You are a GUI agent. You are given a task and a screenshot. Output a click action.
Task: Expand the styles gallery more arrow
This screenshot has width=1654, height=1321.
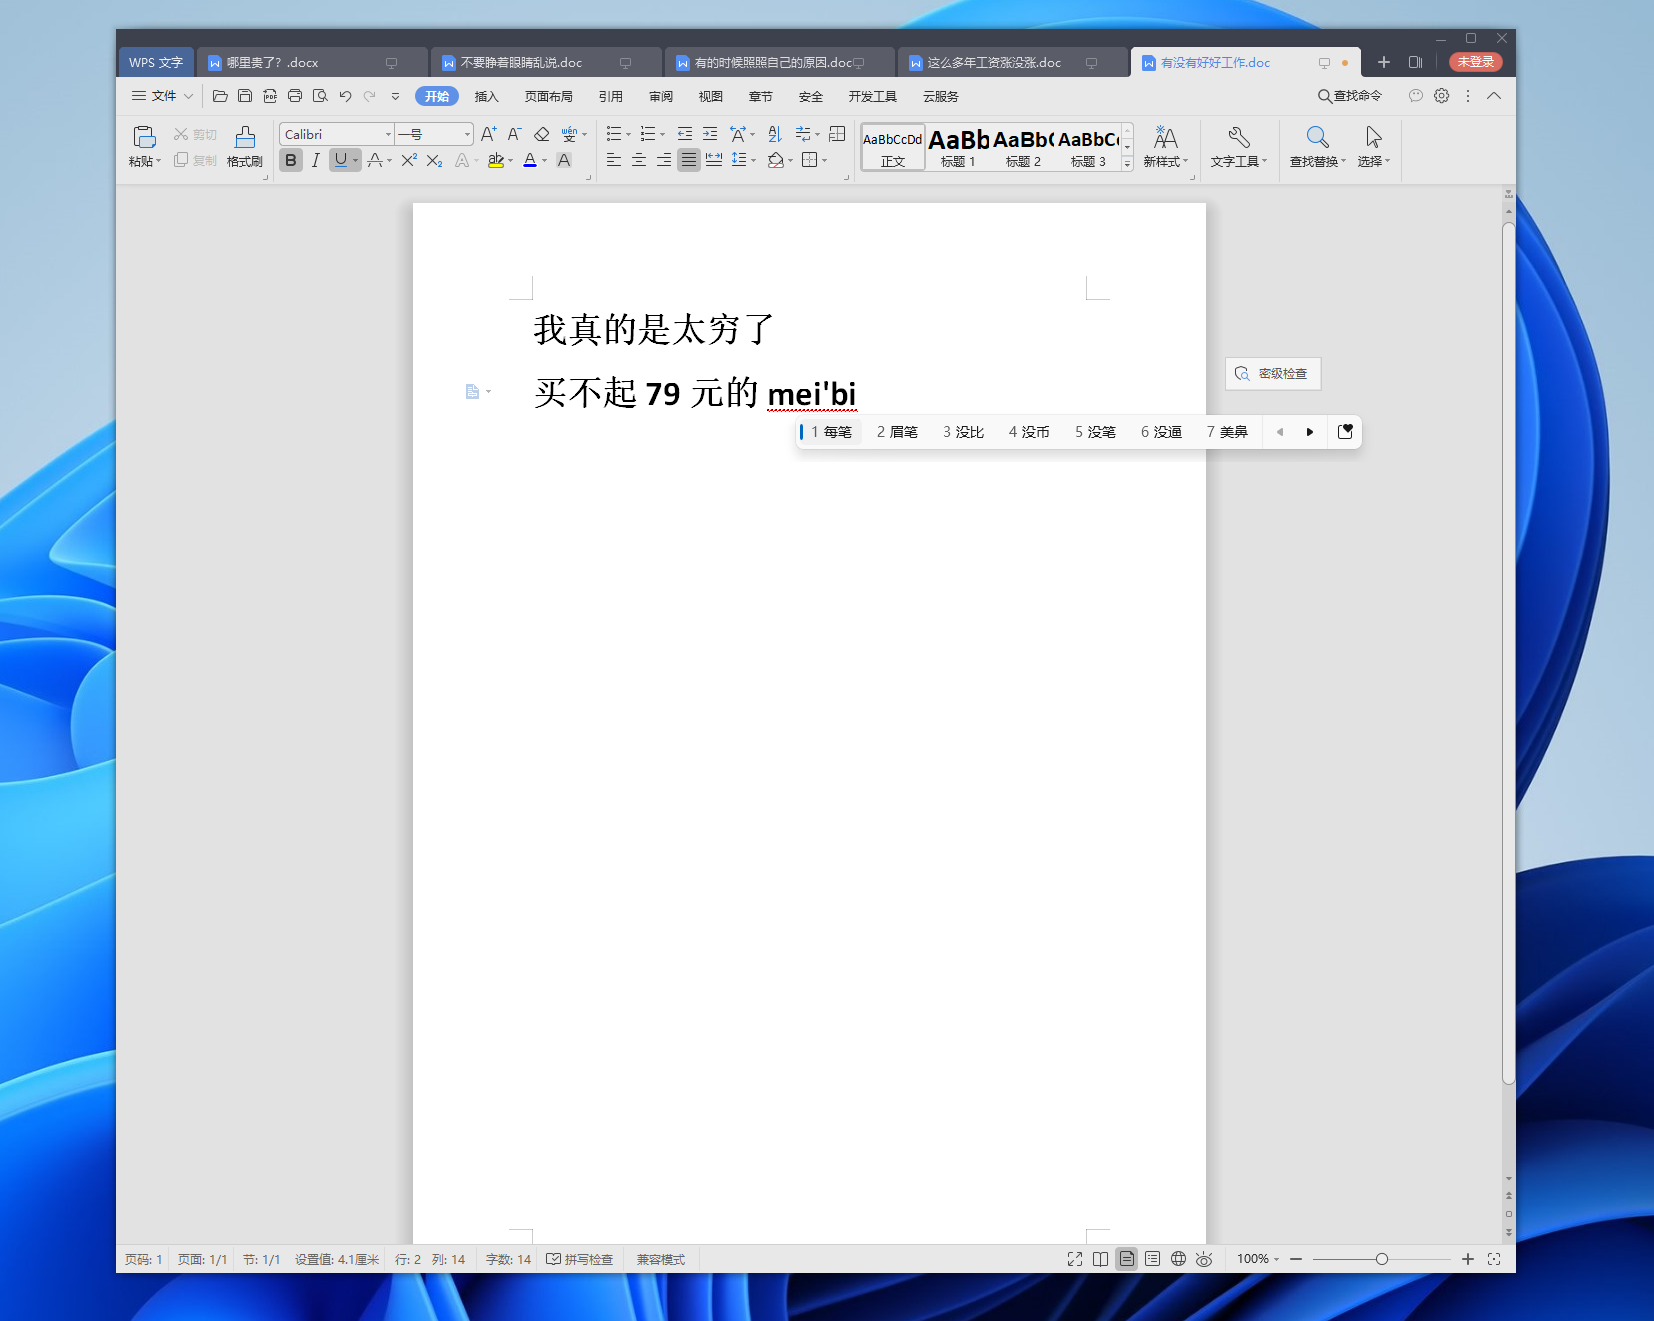pos(1128,163)
